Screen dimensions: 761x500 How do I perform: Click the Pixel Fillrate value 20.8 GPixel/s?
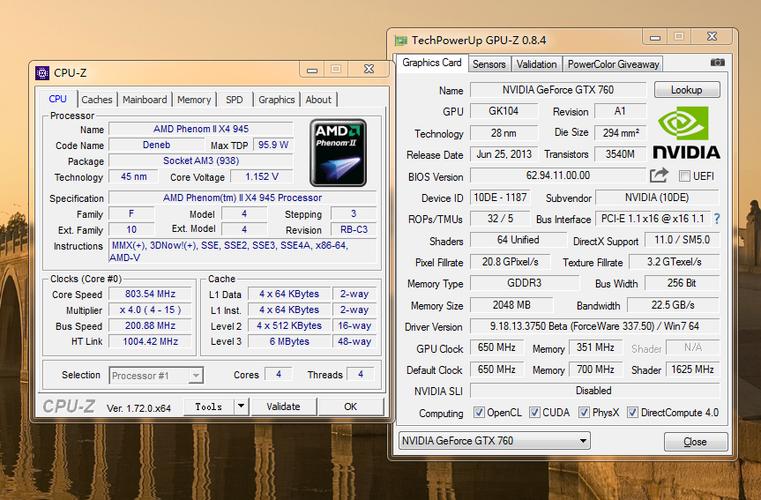point(510,262)
